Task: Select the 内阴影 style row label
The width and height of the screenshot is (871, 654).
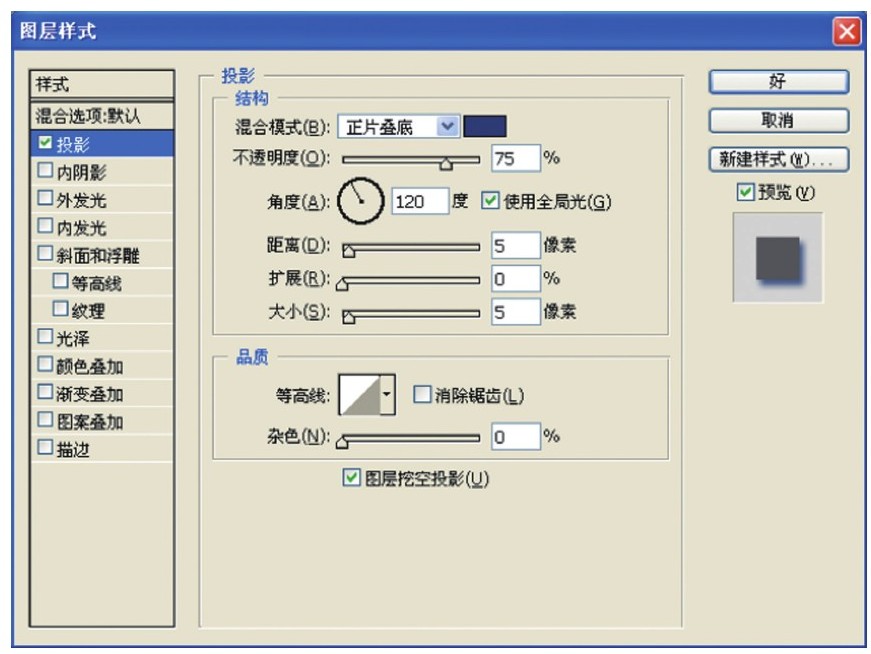Action: (81, 172)
